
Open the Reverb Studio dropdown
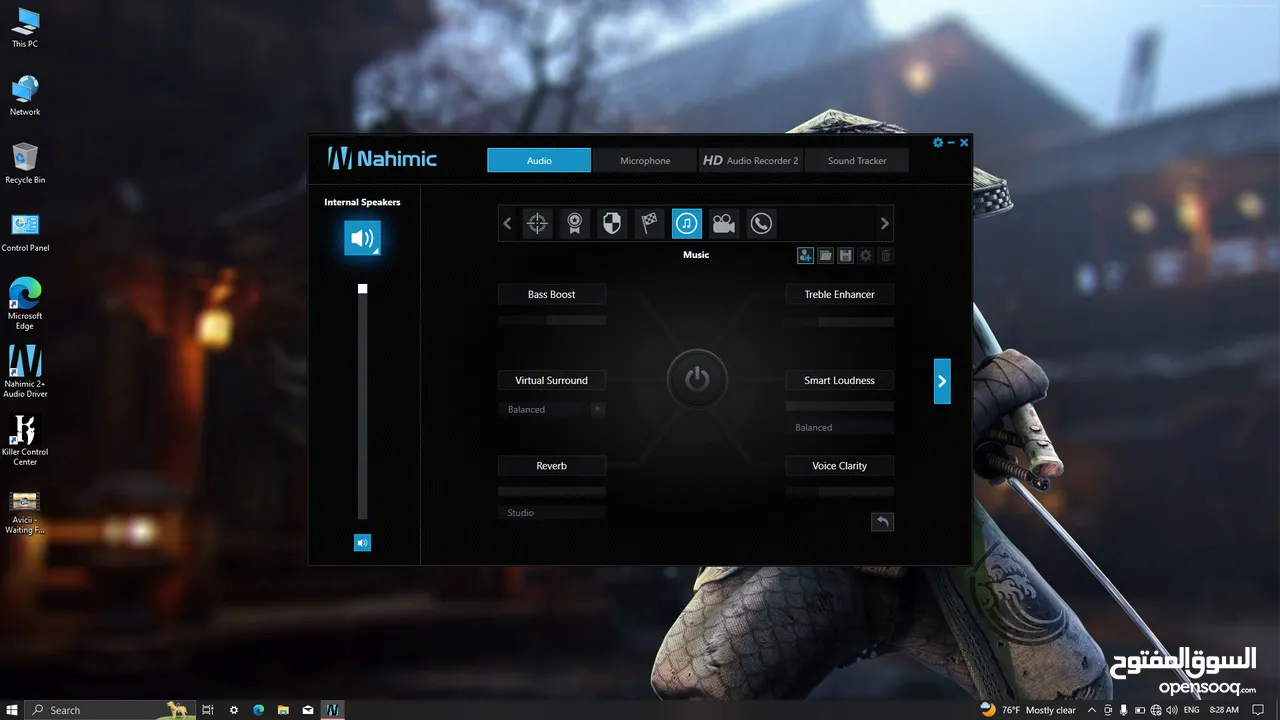click(x=552, y=513)
